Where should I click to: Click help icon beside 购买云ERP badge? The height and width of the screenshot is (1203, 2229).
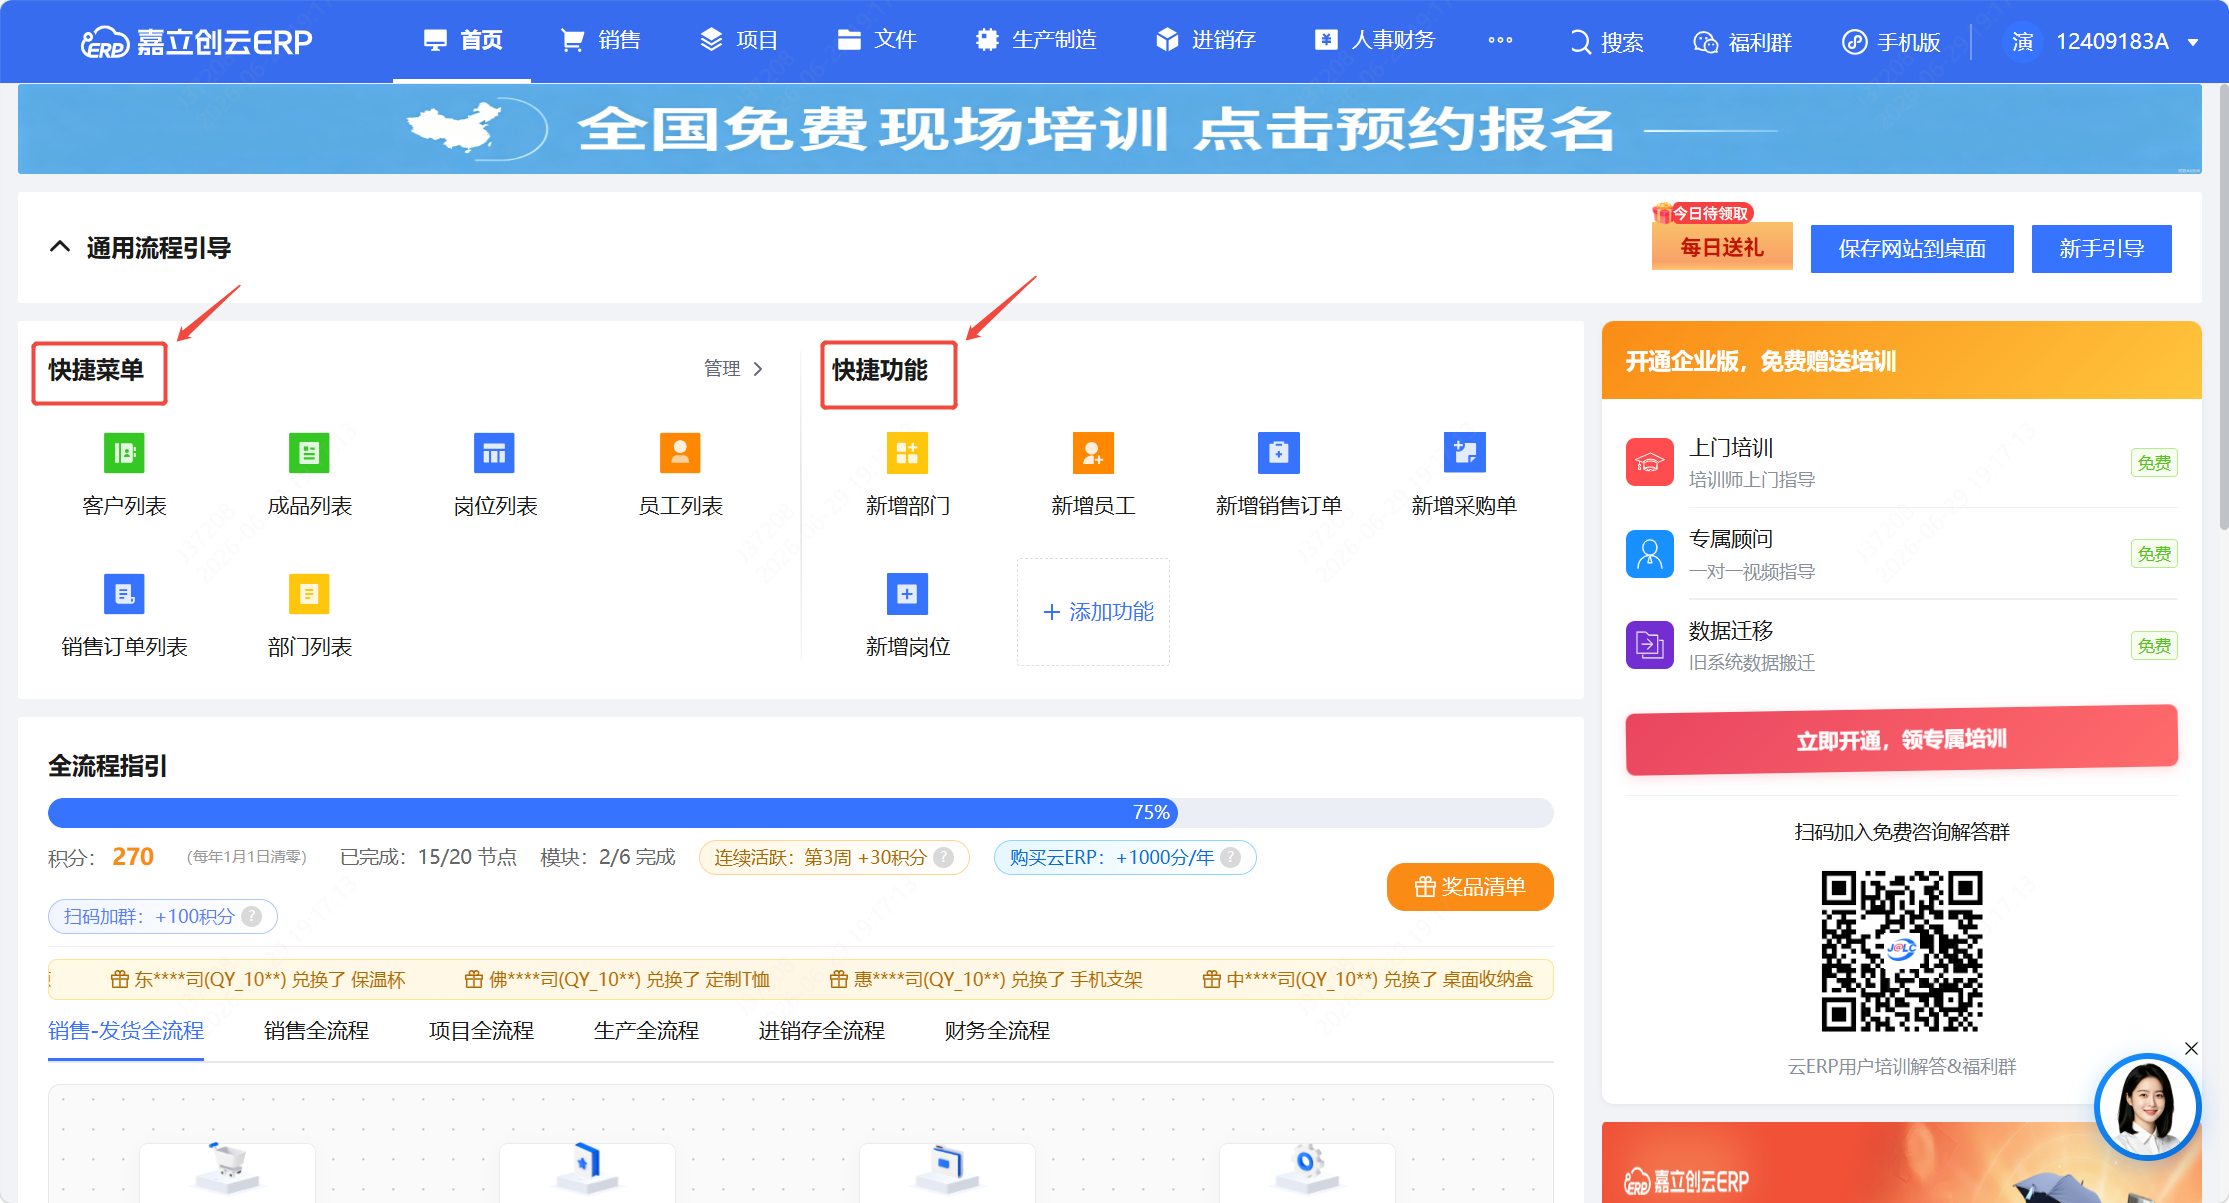click(x=1231, y=857)
